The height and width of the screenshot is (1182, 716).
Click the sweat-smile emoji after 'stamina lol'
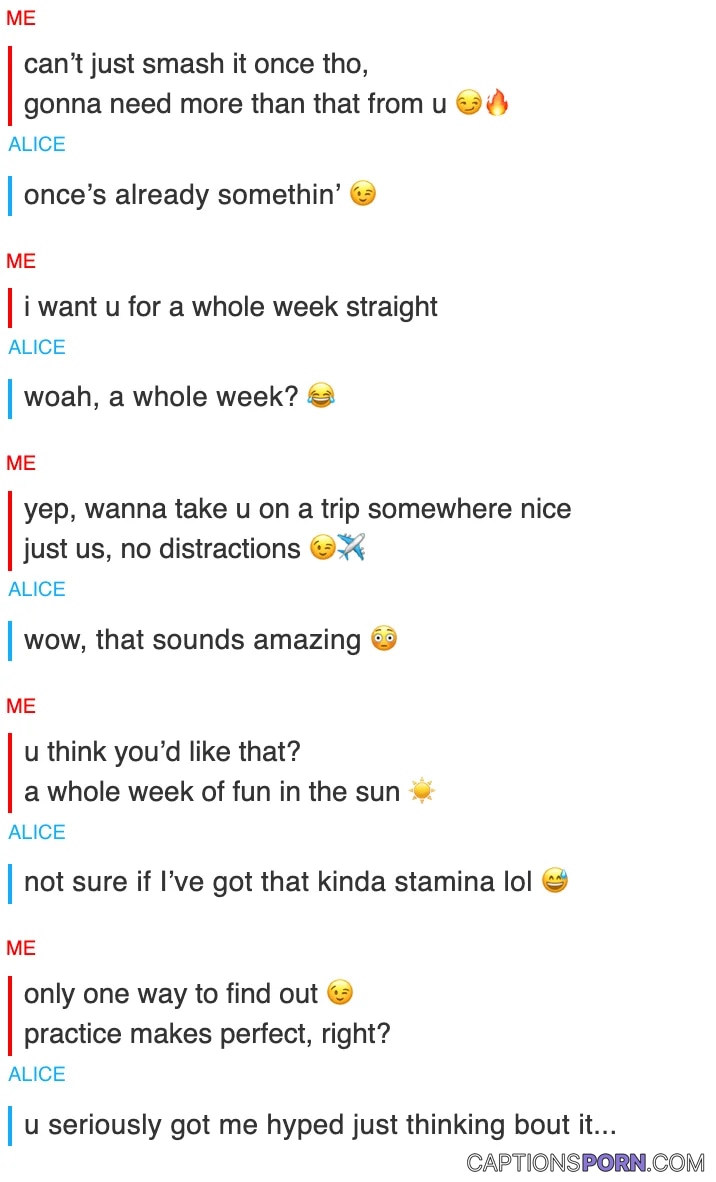click(x=555, y=880)
